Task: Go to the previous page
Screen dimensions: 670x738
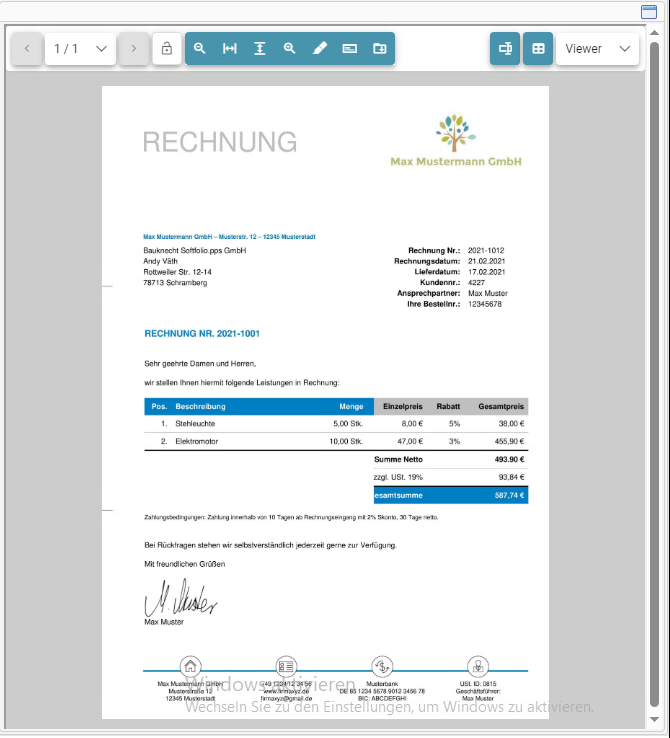Action: pyautogui.click(x=27, y=48)
